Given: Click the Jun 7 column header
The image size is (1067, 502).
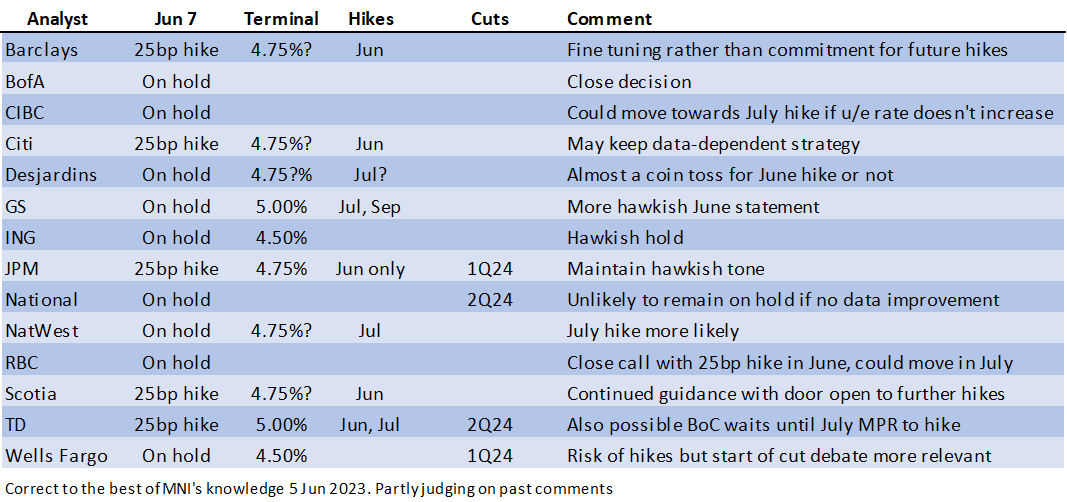Looking at the screenshot, I should (176, 19).
